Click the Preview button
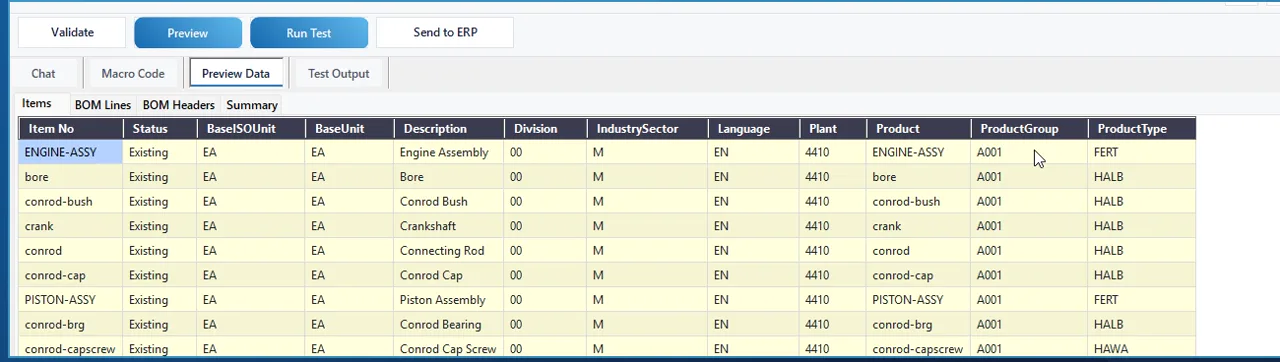This screenshot has height=362, width=1280. (188, 33)
